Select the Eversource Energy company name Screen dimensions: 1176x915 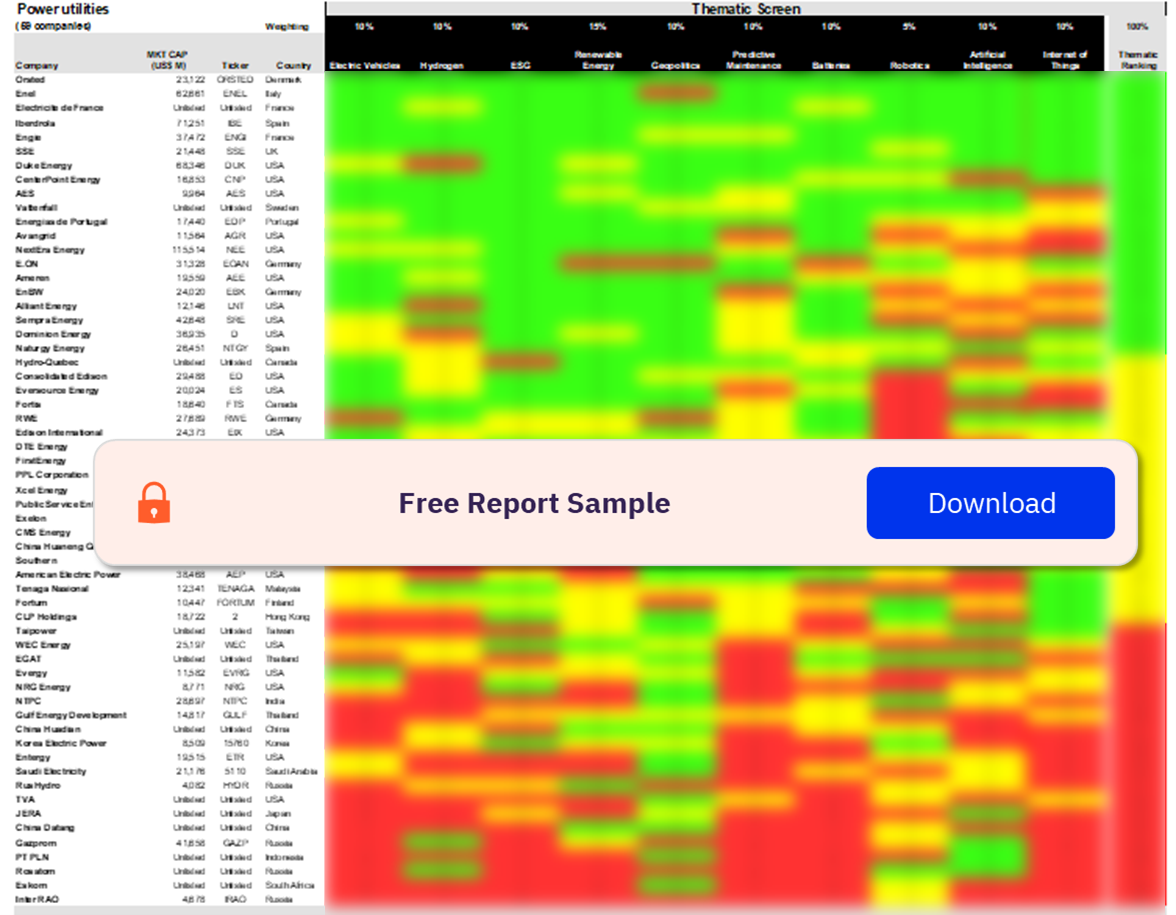point(57,390)
